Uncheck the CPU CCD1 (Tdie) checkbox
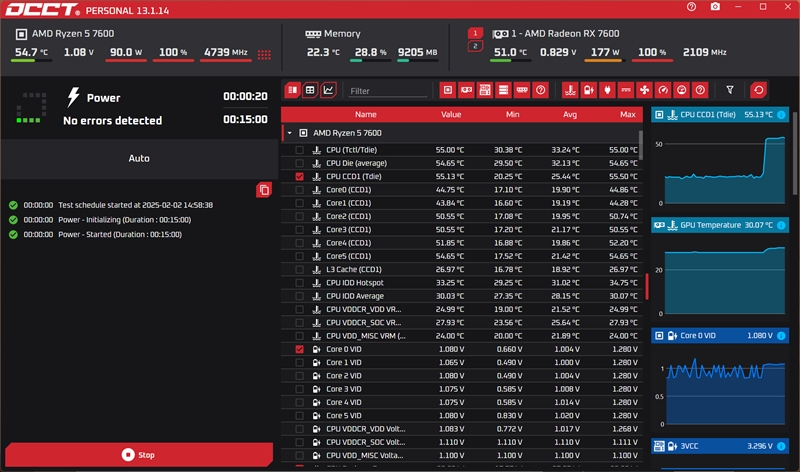Screen dimensions: 800x472 pos(299,177)
